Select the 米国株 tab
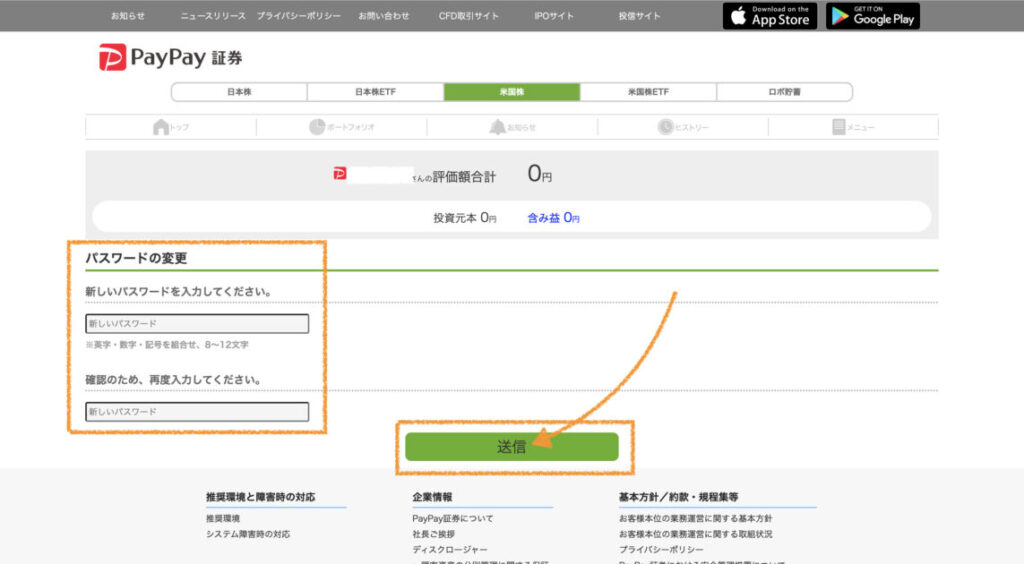 click(x=512, y=92)
